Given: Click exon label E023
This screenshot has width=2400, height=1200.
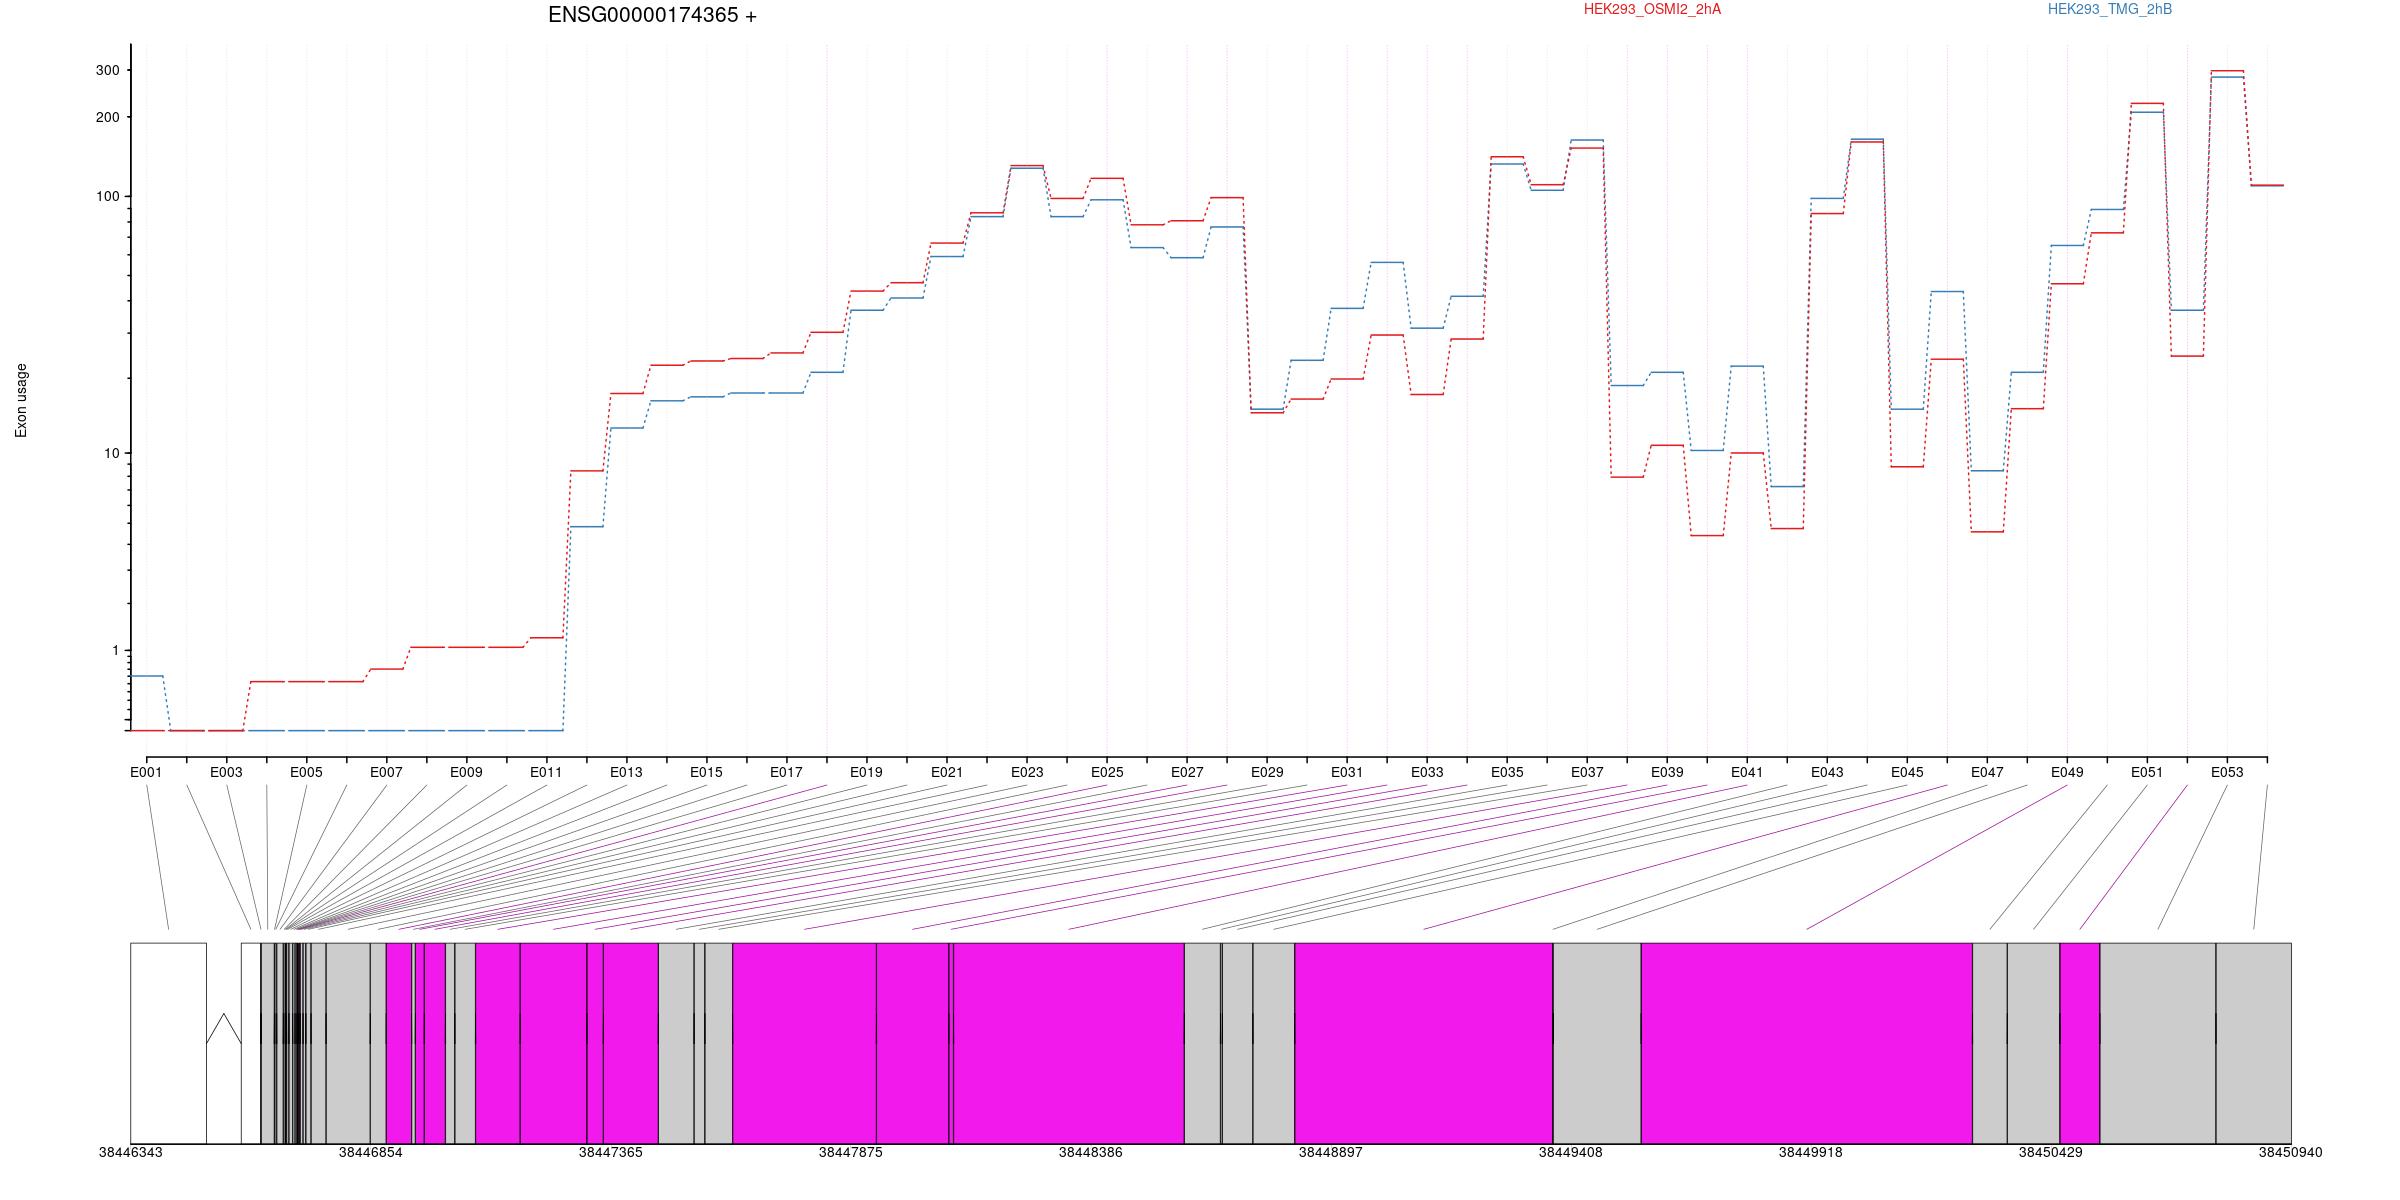Looking at the screenshot, I should pos(1027,772).
